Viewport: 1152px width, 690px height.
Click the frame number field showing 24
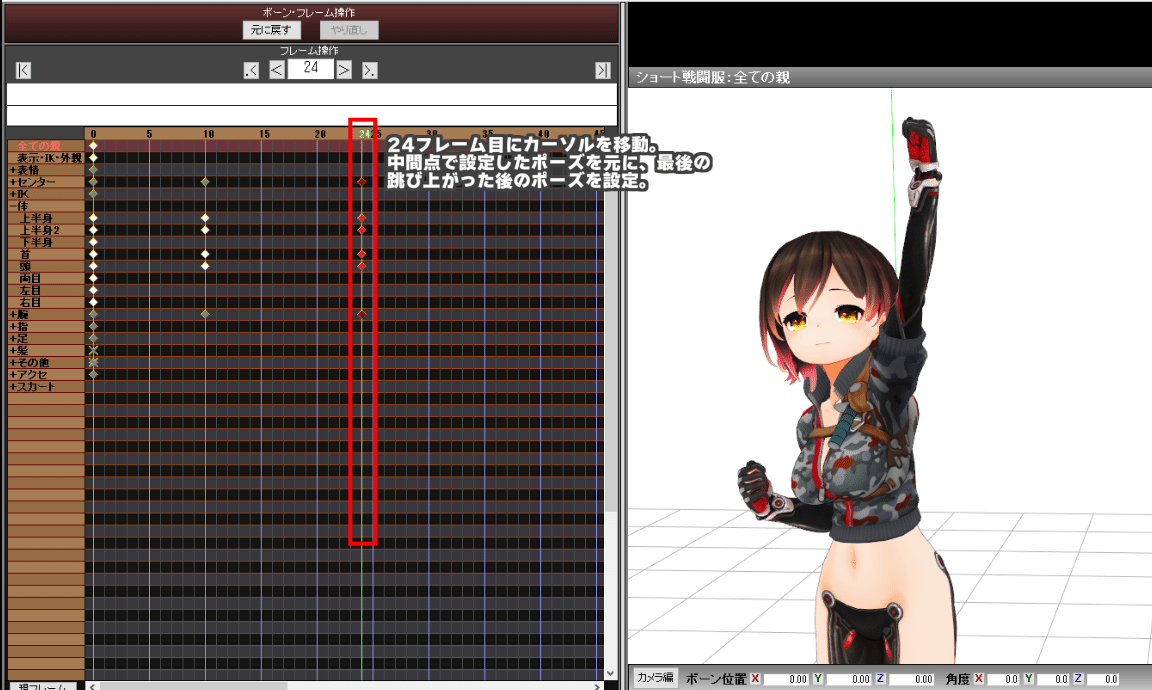tap(310, 69)
